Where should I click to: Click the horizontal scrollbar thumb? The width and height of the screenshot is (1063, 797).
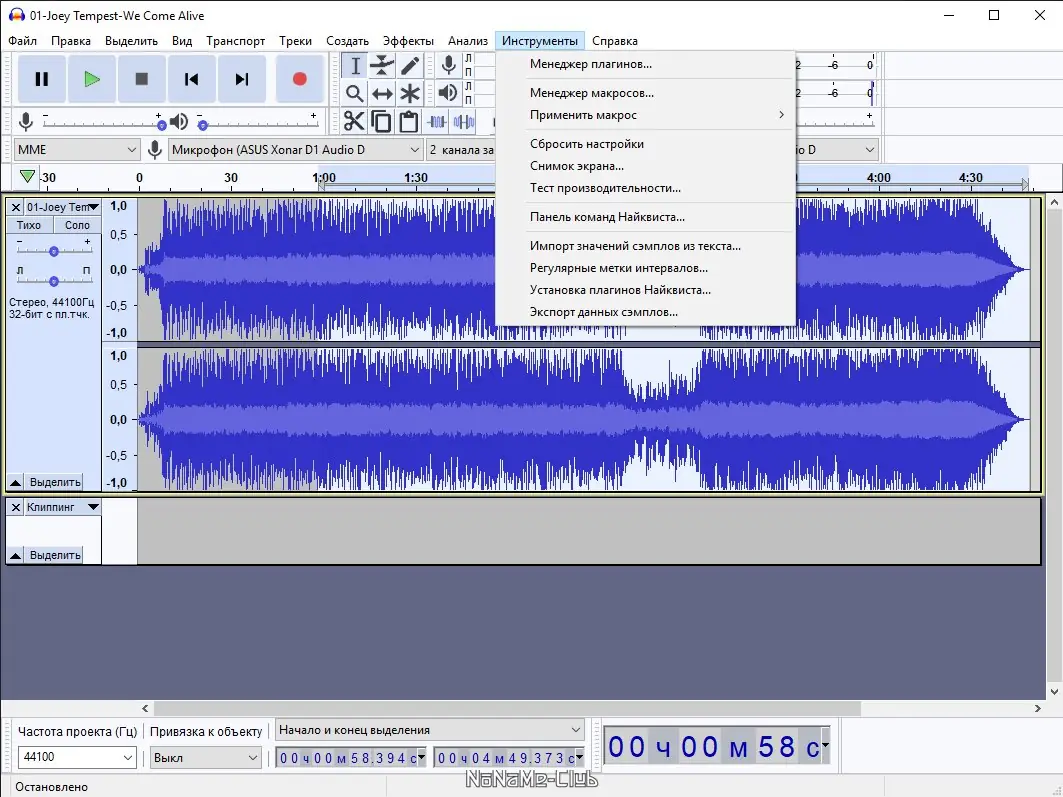(x=507, y=708)
